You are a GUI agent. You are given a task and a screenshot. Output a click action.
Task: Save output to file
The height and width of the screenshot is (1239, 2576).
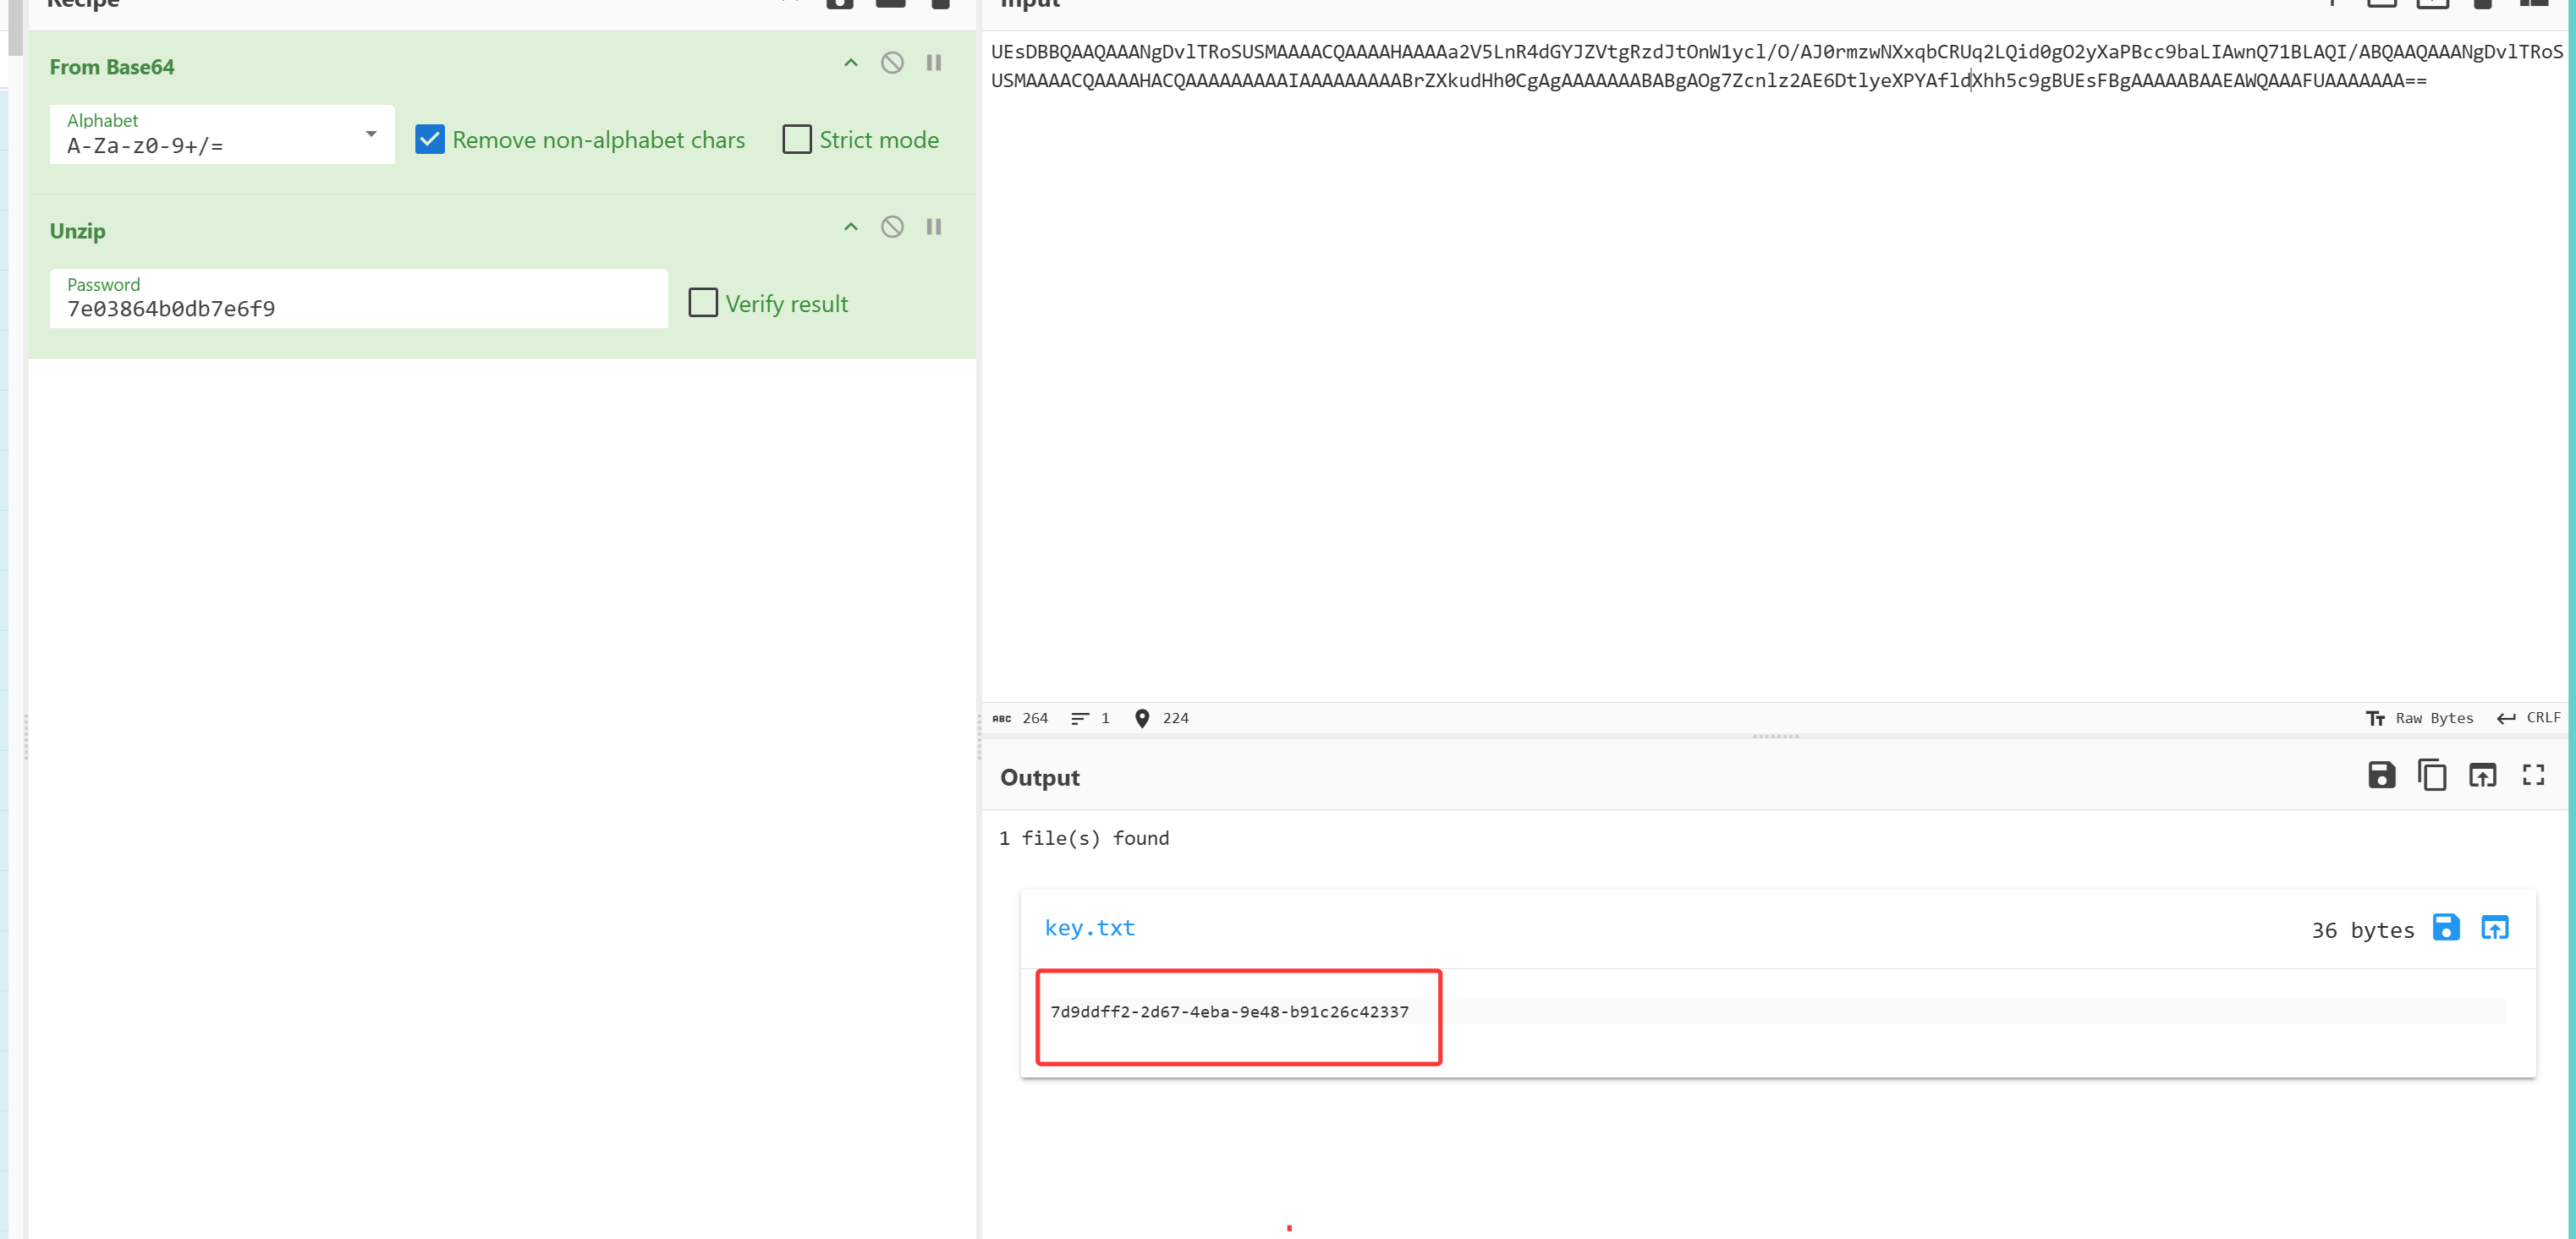coord(2381,775)
